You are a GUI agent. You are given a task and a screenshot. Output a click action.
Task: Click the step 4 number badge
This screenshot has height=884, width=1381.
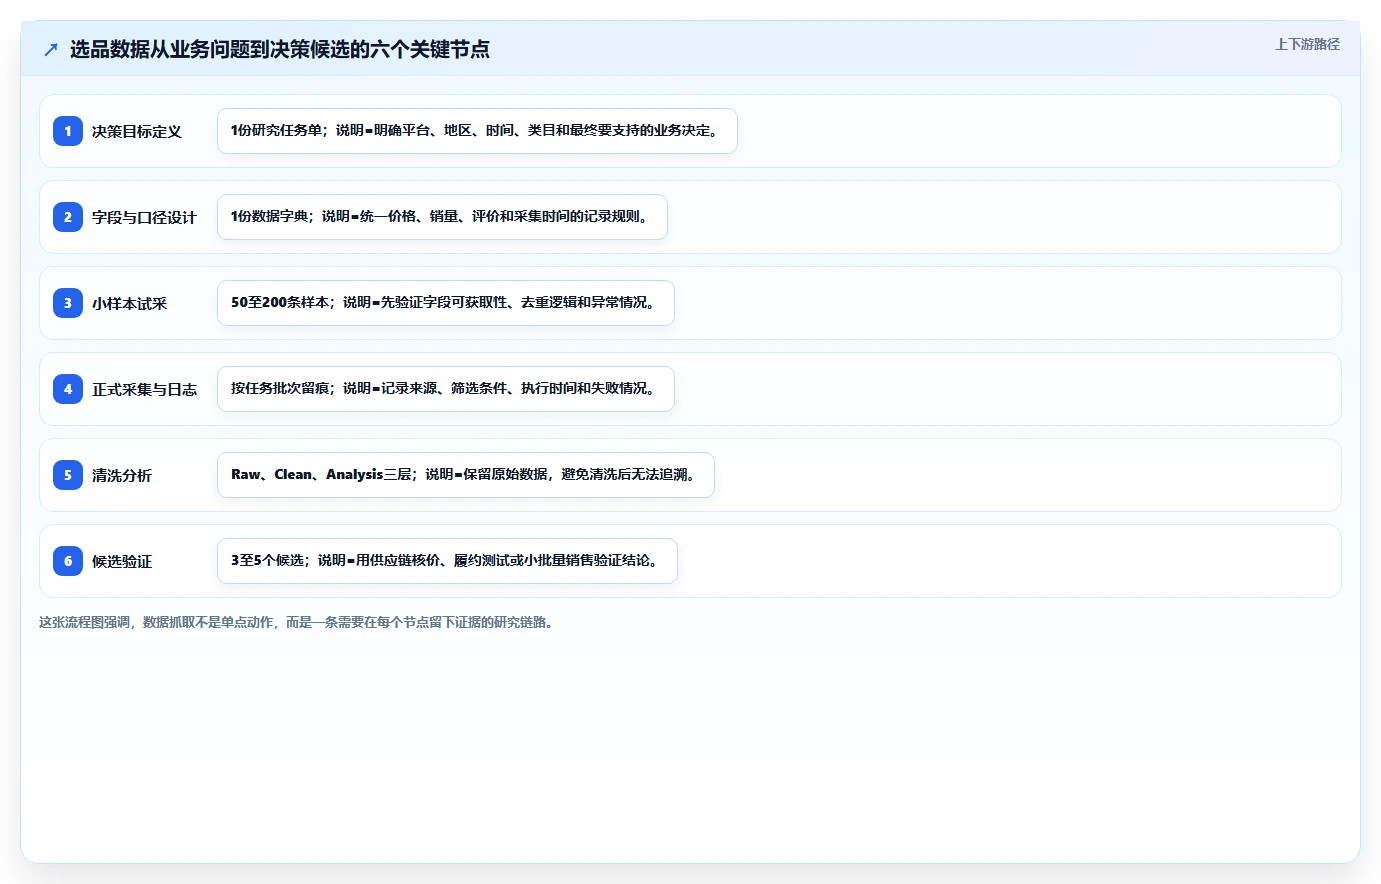(x=68, y=389)
